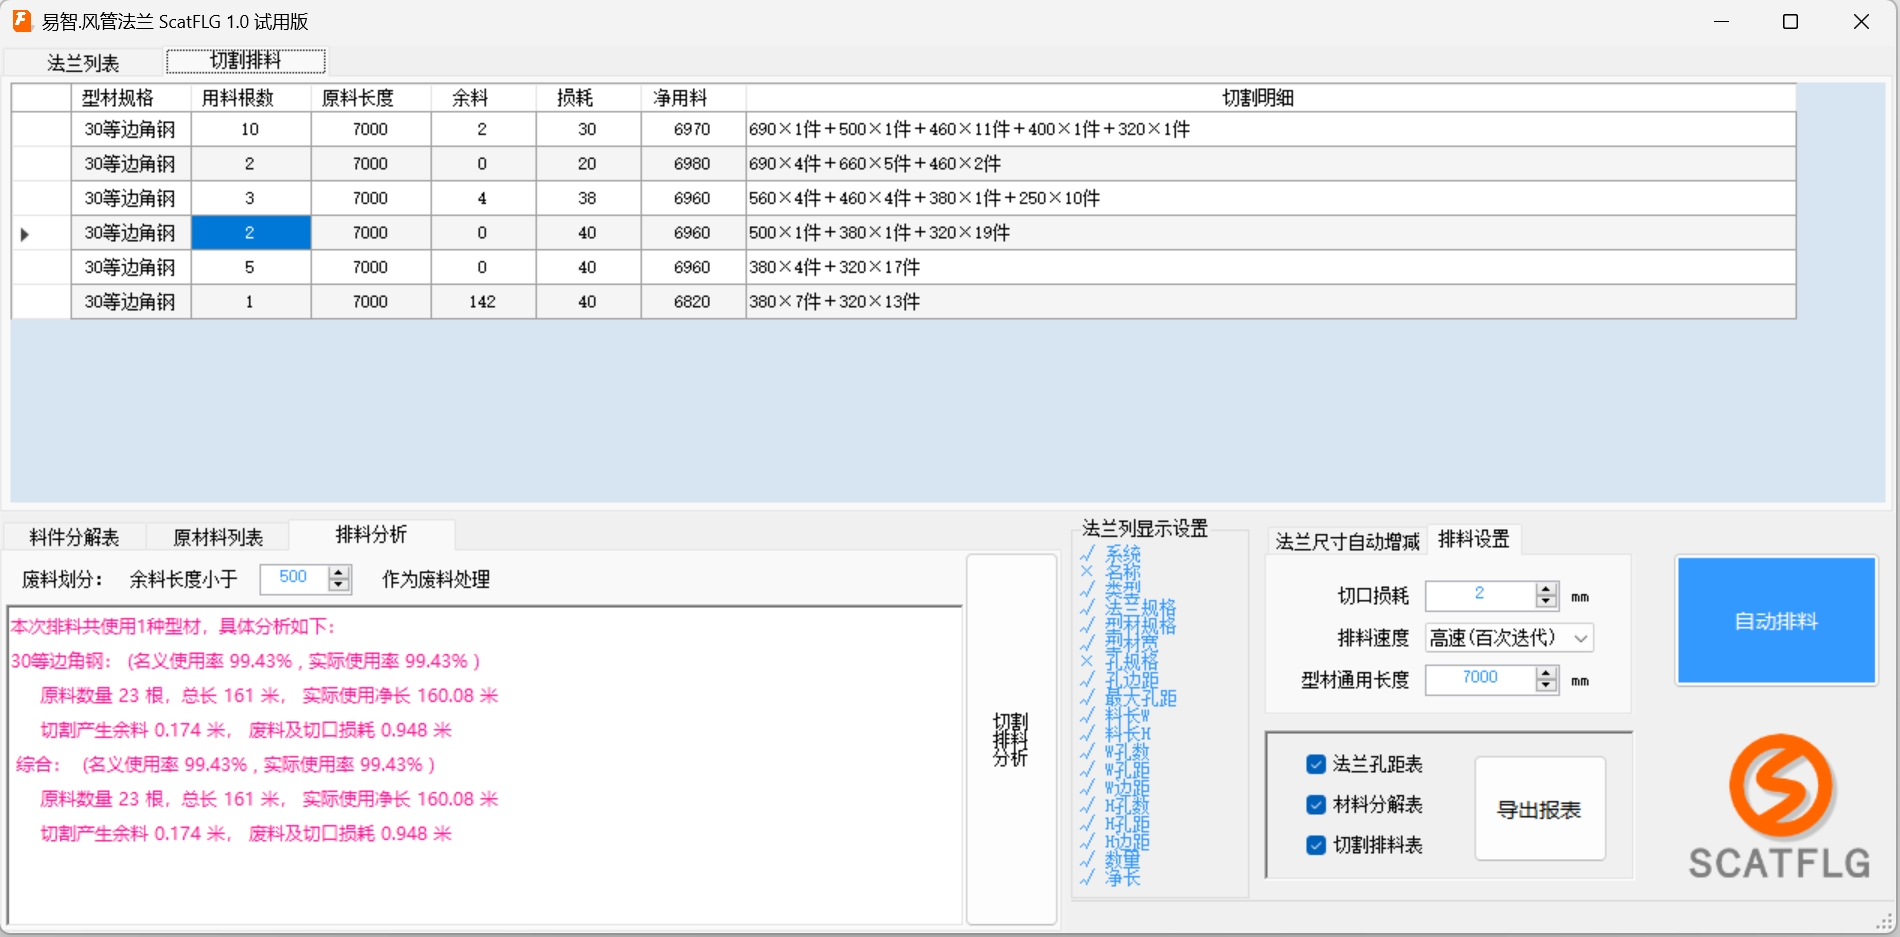Click the 余料长度小于 500 input field
Viewport: 1900px width, 937px height.
(293, 578)
